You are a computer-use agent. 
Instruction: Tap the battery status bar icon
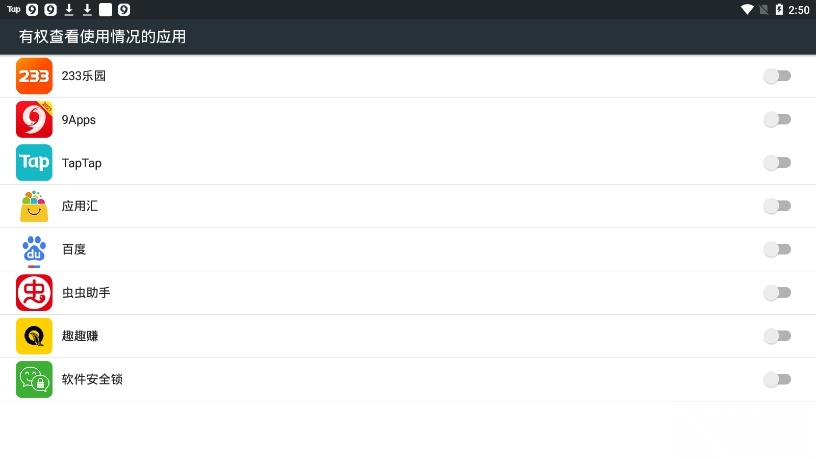click(x=779, y=9)
